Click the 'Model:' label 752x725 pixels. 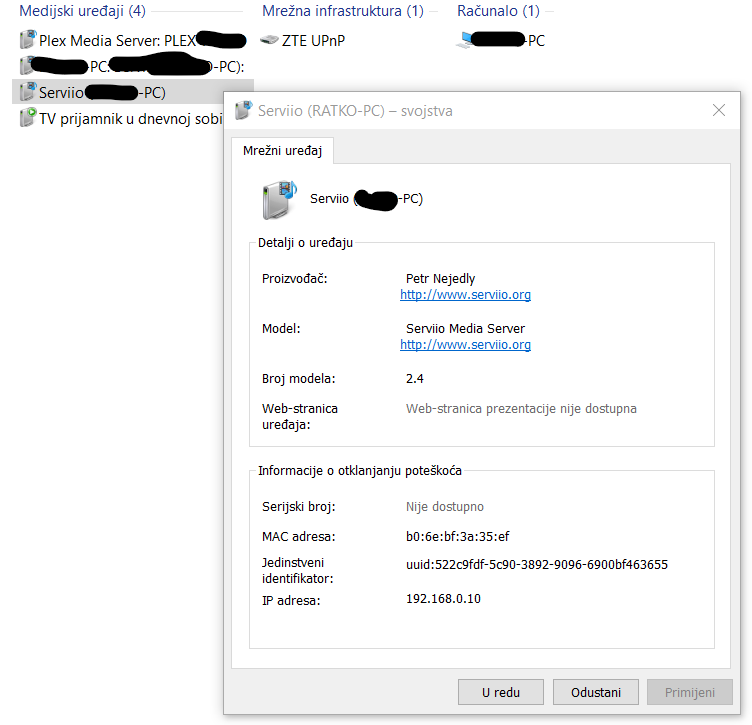tap(281, 328)
